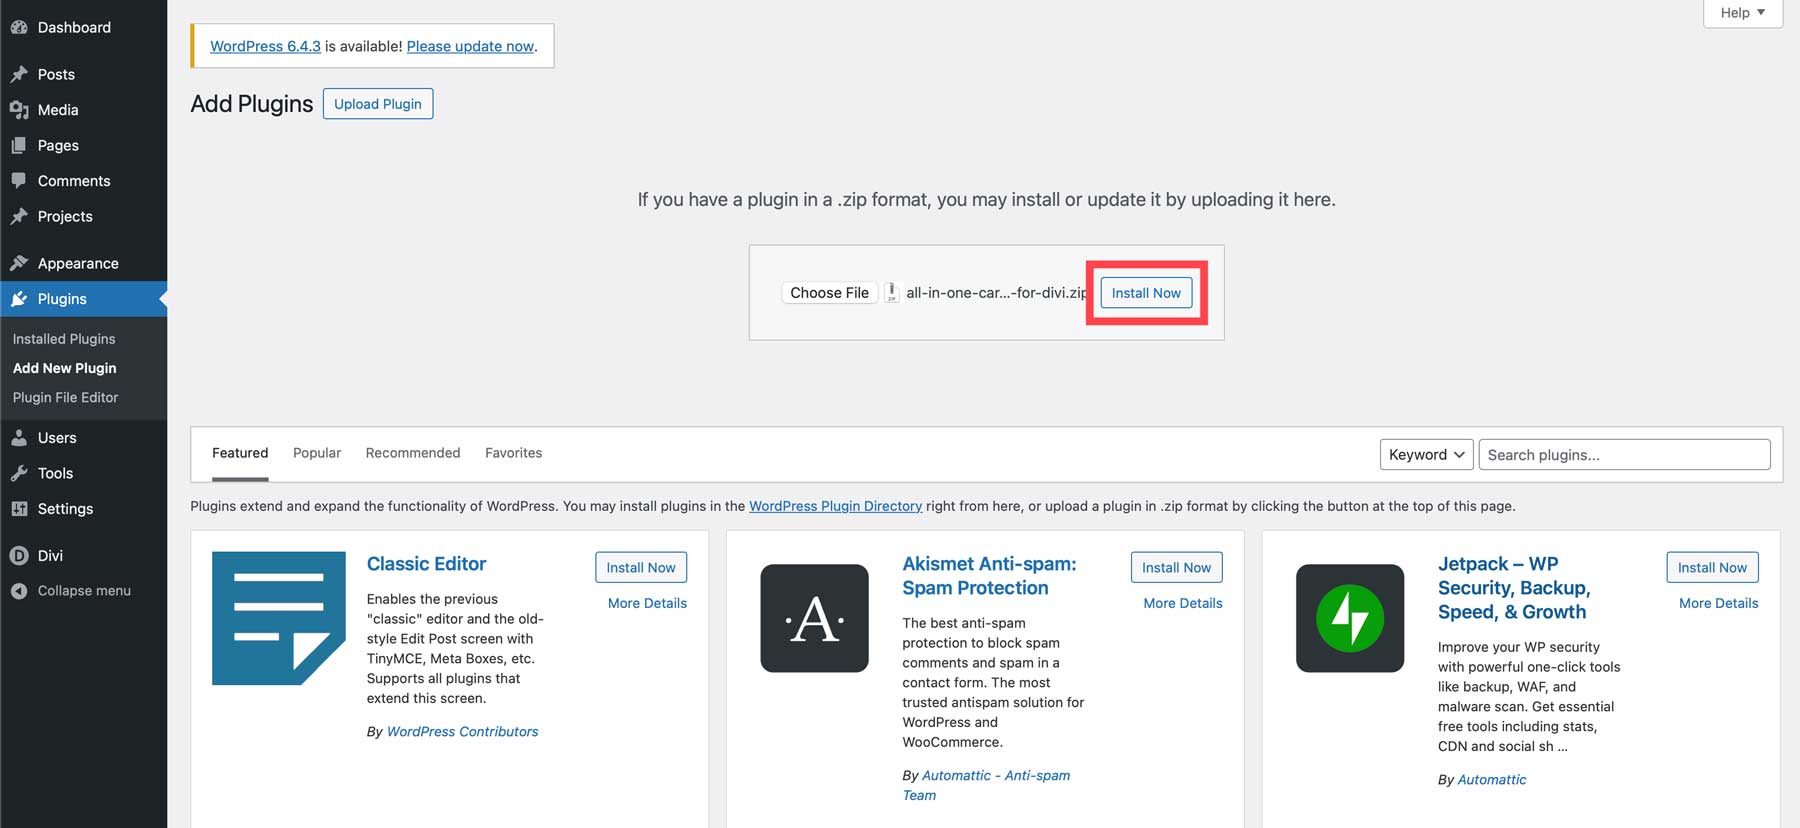Open Installed Plugins submenu item
Screen dimensions: 1800x828
(x=64, y=339)
